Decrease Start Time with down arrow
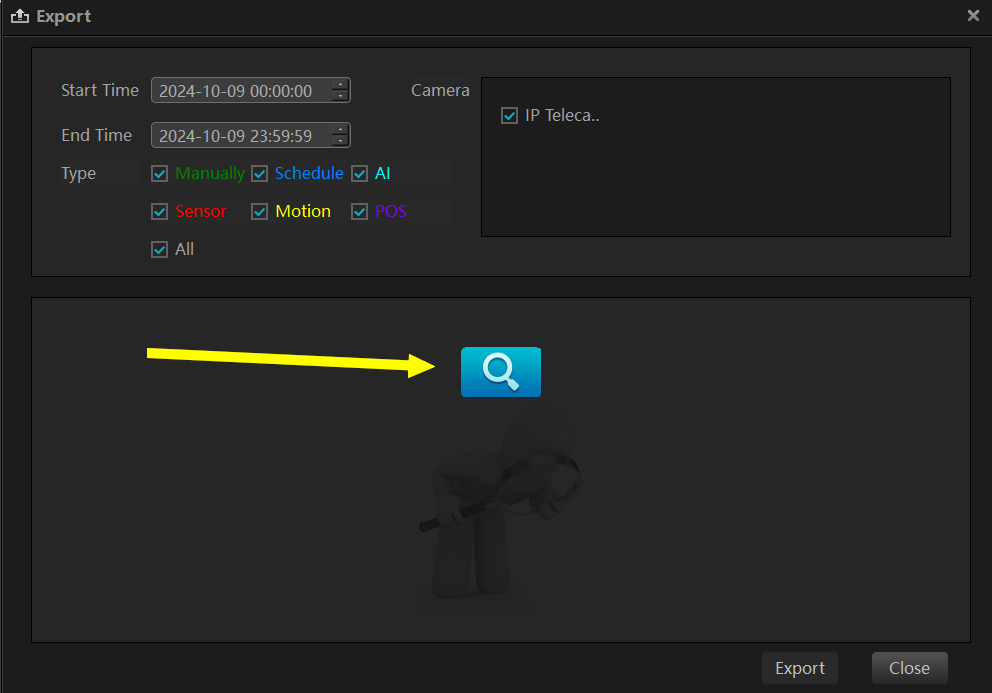Viewport: 992px width, 693px height. pyautogui.click(x=340, y=96)
